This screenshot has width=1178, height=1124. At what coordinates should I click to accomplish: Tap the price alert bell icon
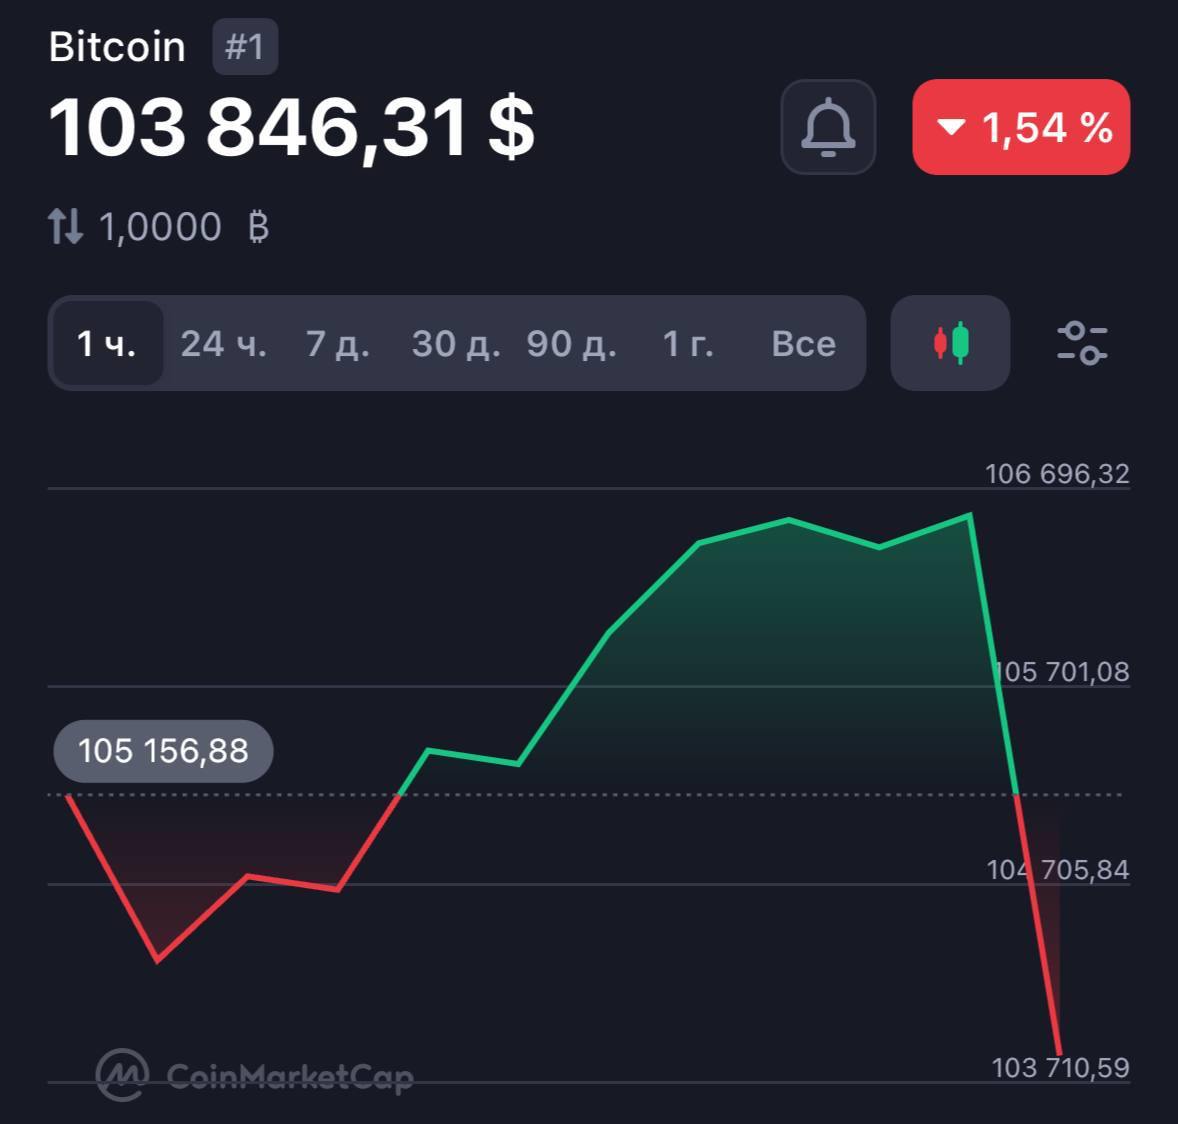828,127
